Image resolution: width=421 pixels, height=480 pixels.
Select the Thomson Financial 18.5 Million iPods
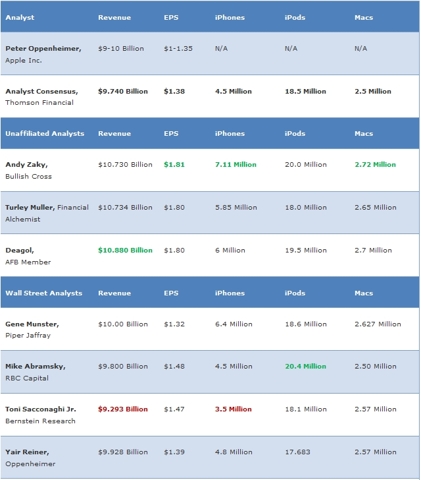click(305, 91)
